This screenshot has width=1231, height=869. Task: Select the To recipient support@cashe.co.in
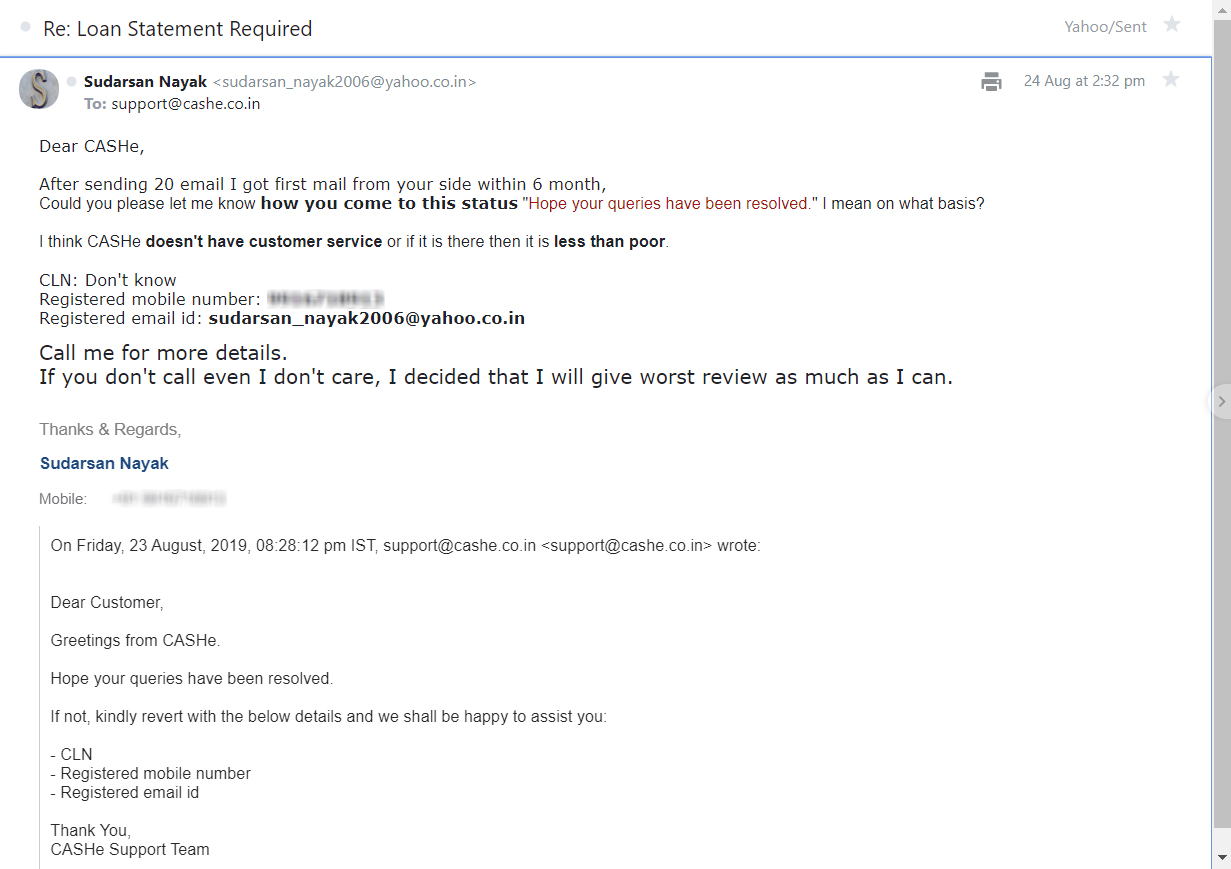tap(185, 103)
